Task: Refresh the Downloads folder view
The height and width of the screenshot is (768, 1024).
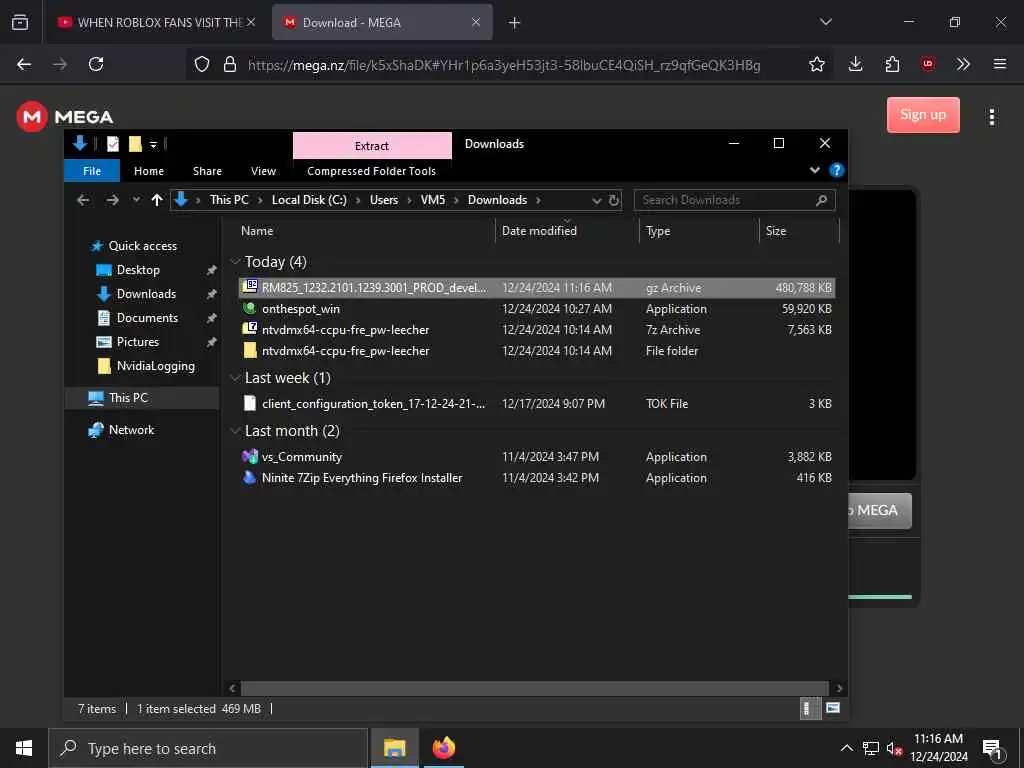Action: 614,200
